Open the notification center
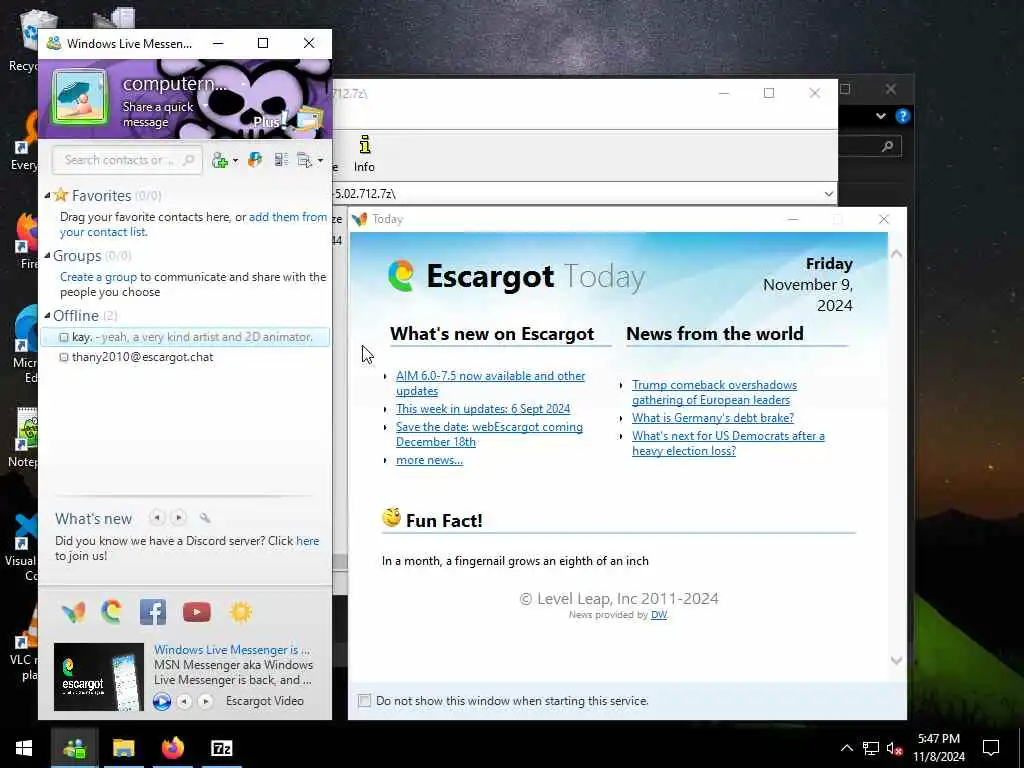This screenshot has height=768, width=1024. pyautogui.click(x=991, y=748)
